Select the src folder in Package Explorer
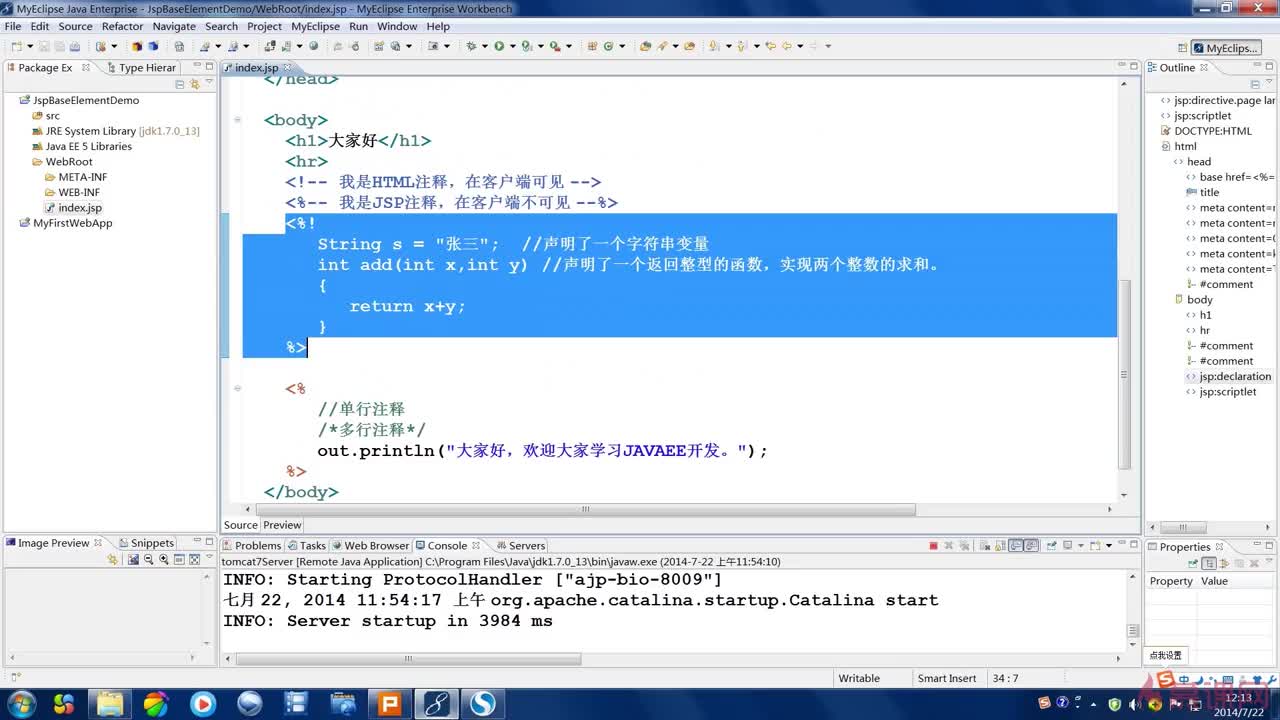Image resolution: width=1280 pixels, height=720 pixels. (x=46, y=116)
